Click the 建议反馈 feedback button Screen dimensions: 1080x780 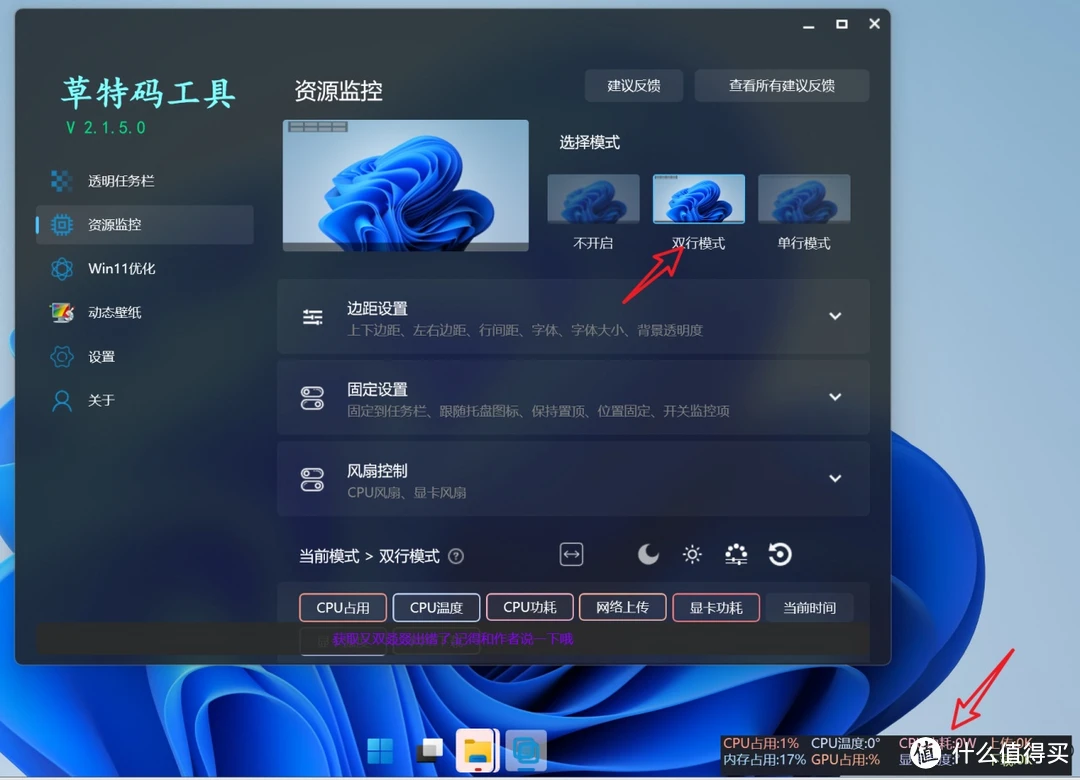click(x=633, y=85)
